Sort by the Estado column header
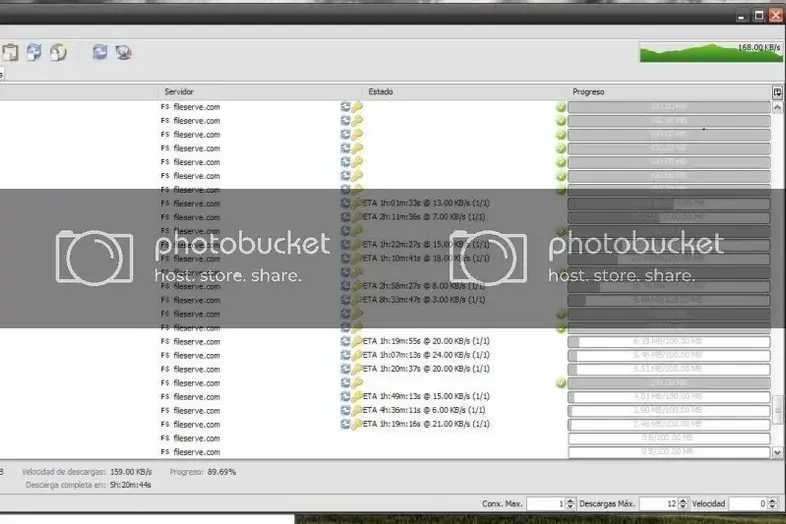Screen dimensions: 786x524 coord(465,92)
